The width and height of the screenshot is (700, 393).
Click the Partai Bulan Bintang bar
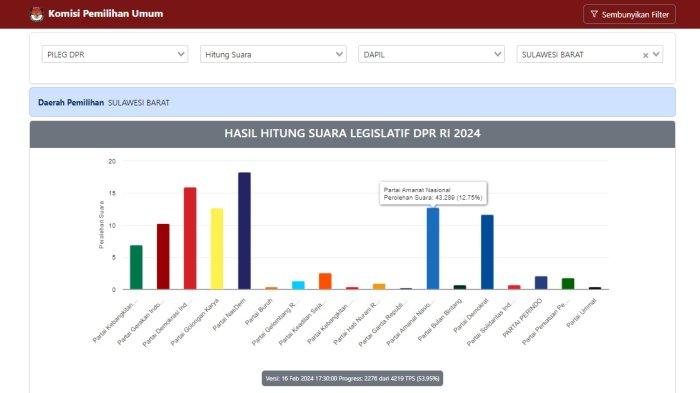[x=460, y=287]
